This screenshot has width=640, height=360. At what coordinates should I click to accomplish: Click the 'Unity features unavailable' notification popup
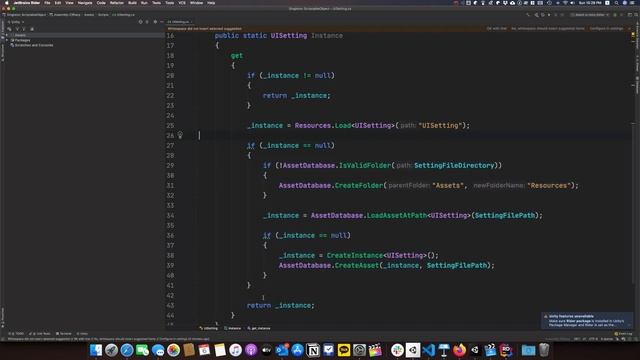(587, 320)
